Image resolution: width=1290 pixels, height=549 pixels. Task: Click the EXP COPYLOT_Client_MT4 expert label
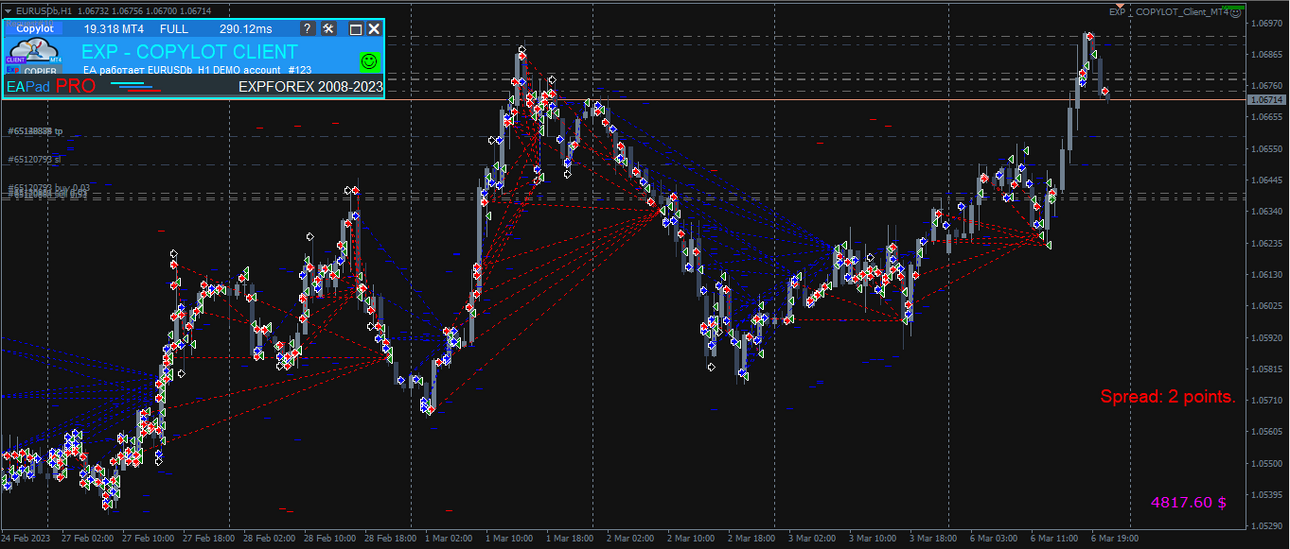(x=1169, y=11)
